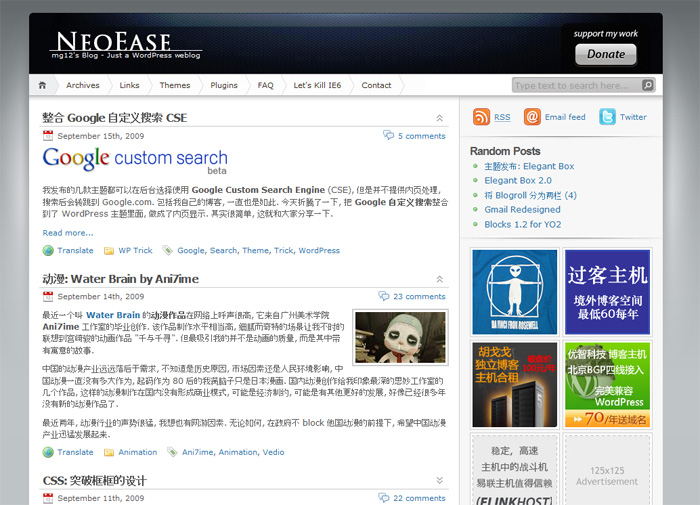Viewport: 700px width, 505px height.
Task: Open the Theme tag link
Action: click(x=255, y=250)
